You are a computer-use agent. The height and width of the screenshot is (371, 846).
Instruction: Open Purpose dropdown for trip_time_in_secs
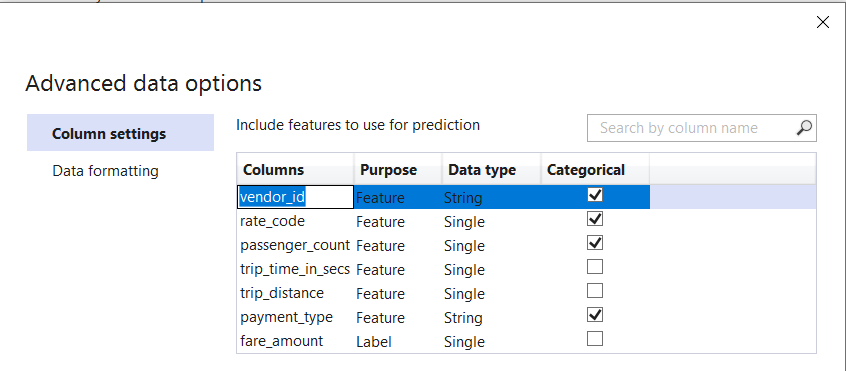(398, 270)
